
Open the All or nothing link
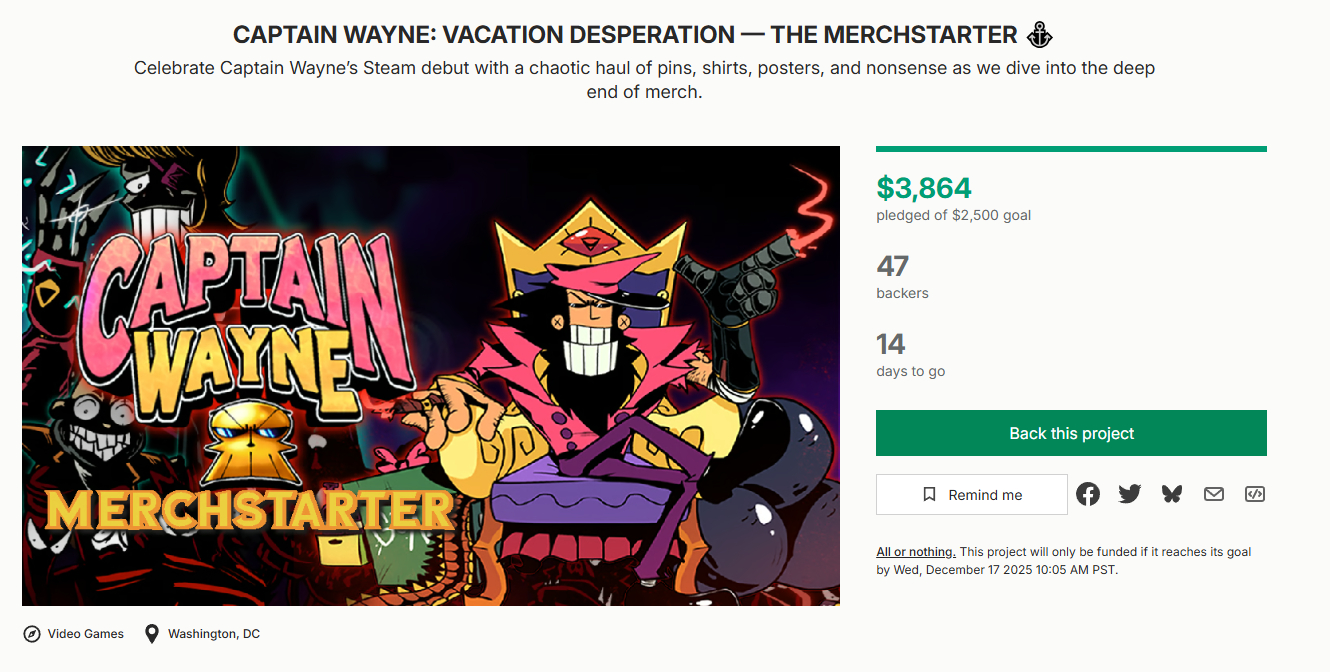(915, 552)
